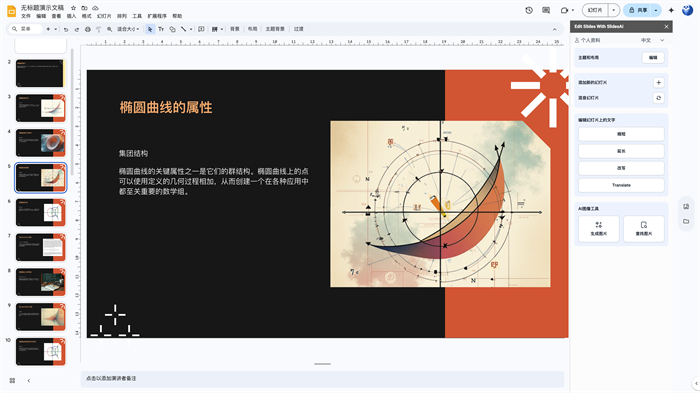Open the line tool dropdown arrow
700x393 pixels.
(191, 29)
